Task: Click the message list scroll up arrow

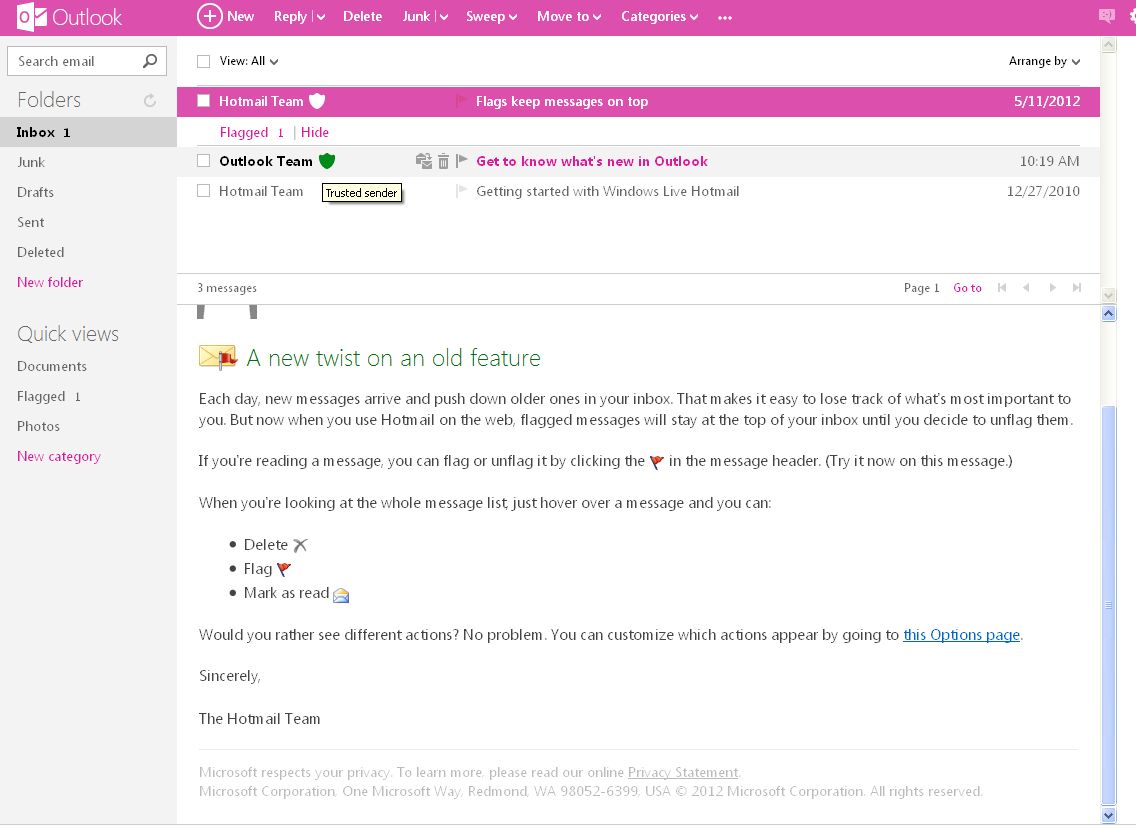Action: tap(1108, 45)
